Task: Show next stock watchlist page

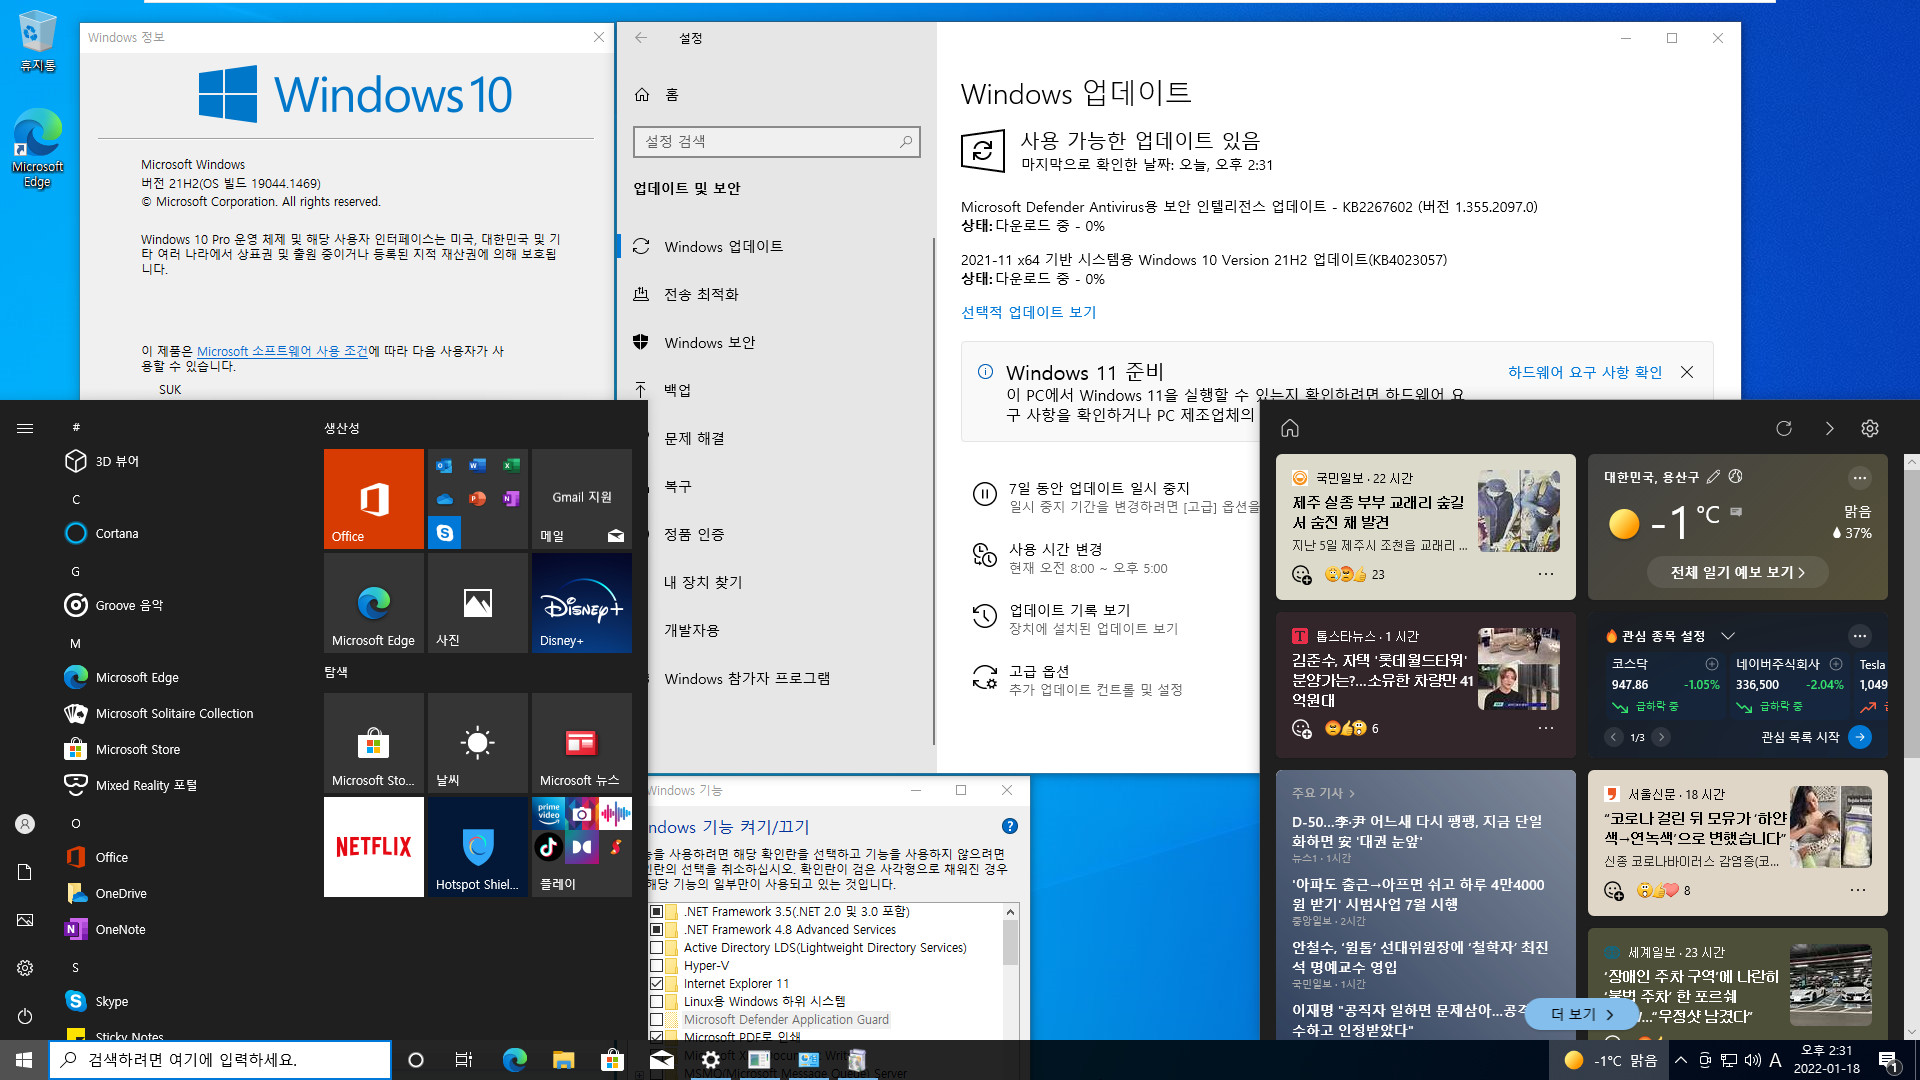Action: click(1661, 737)
